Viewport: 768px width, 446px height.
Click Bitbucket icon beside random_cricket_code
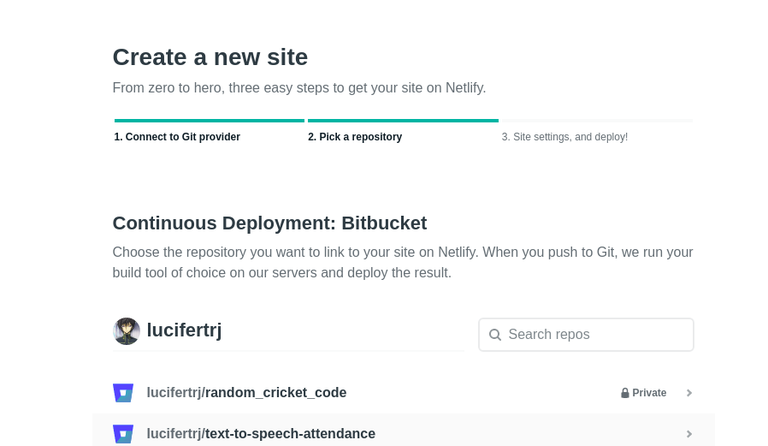pos(123,393)
